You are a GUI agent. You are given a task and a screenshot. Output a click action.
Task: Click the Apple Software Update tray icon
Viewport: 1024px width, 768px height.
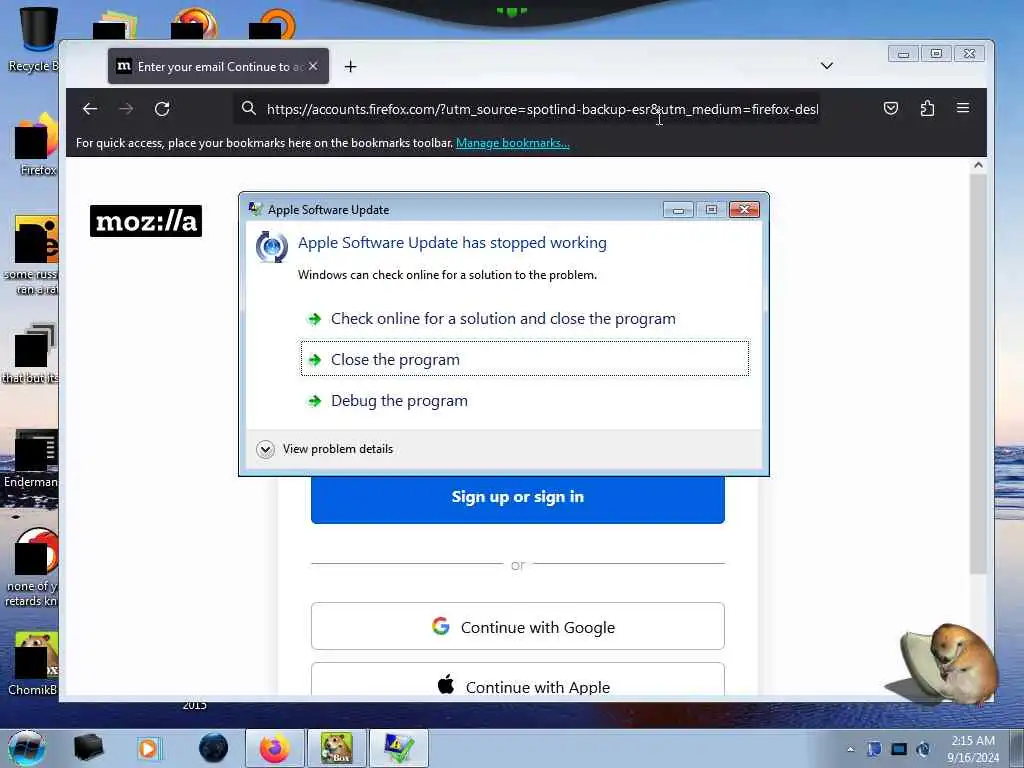point(923,749)
